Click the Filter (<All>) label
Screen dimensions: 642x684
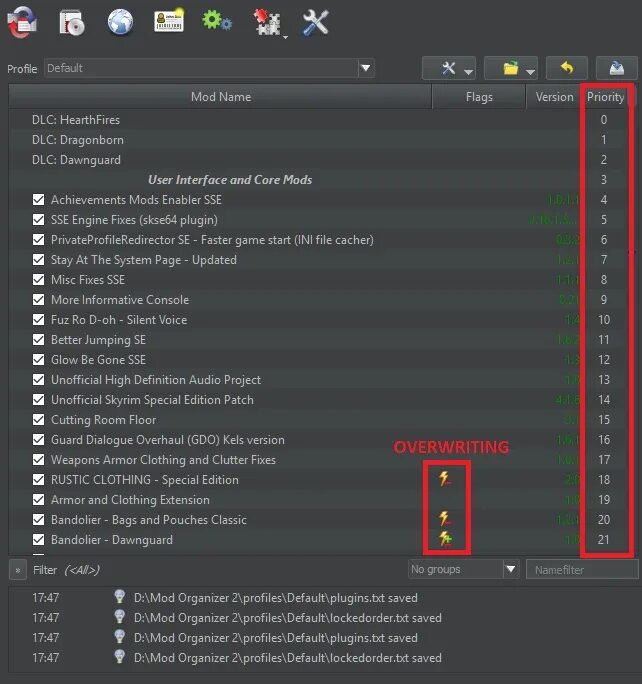(66, 570)
